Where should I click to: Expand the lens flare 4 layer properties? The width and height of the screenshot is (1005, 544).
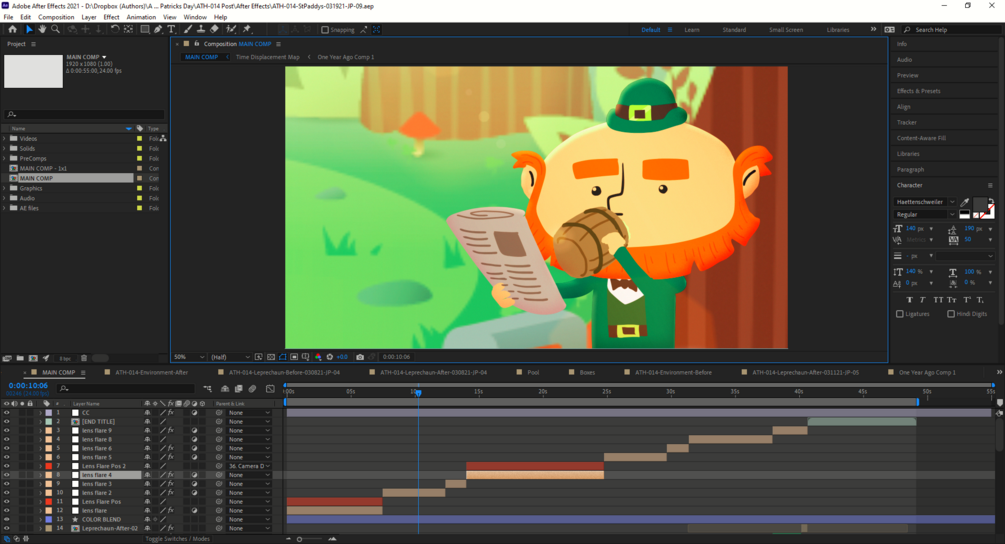(40, 475)
